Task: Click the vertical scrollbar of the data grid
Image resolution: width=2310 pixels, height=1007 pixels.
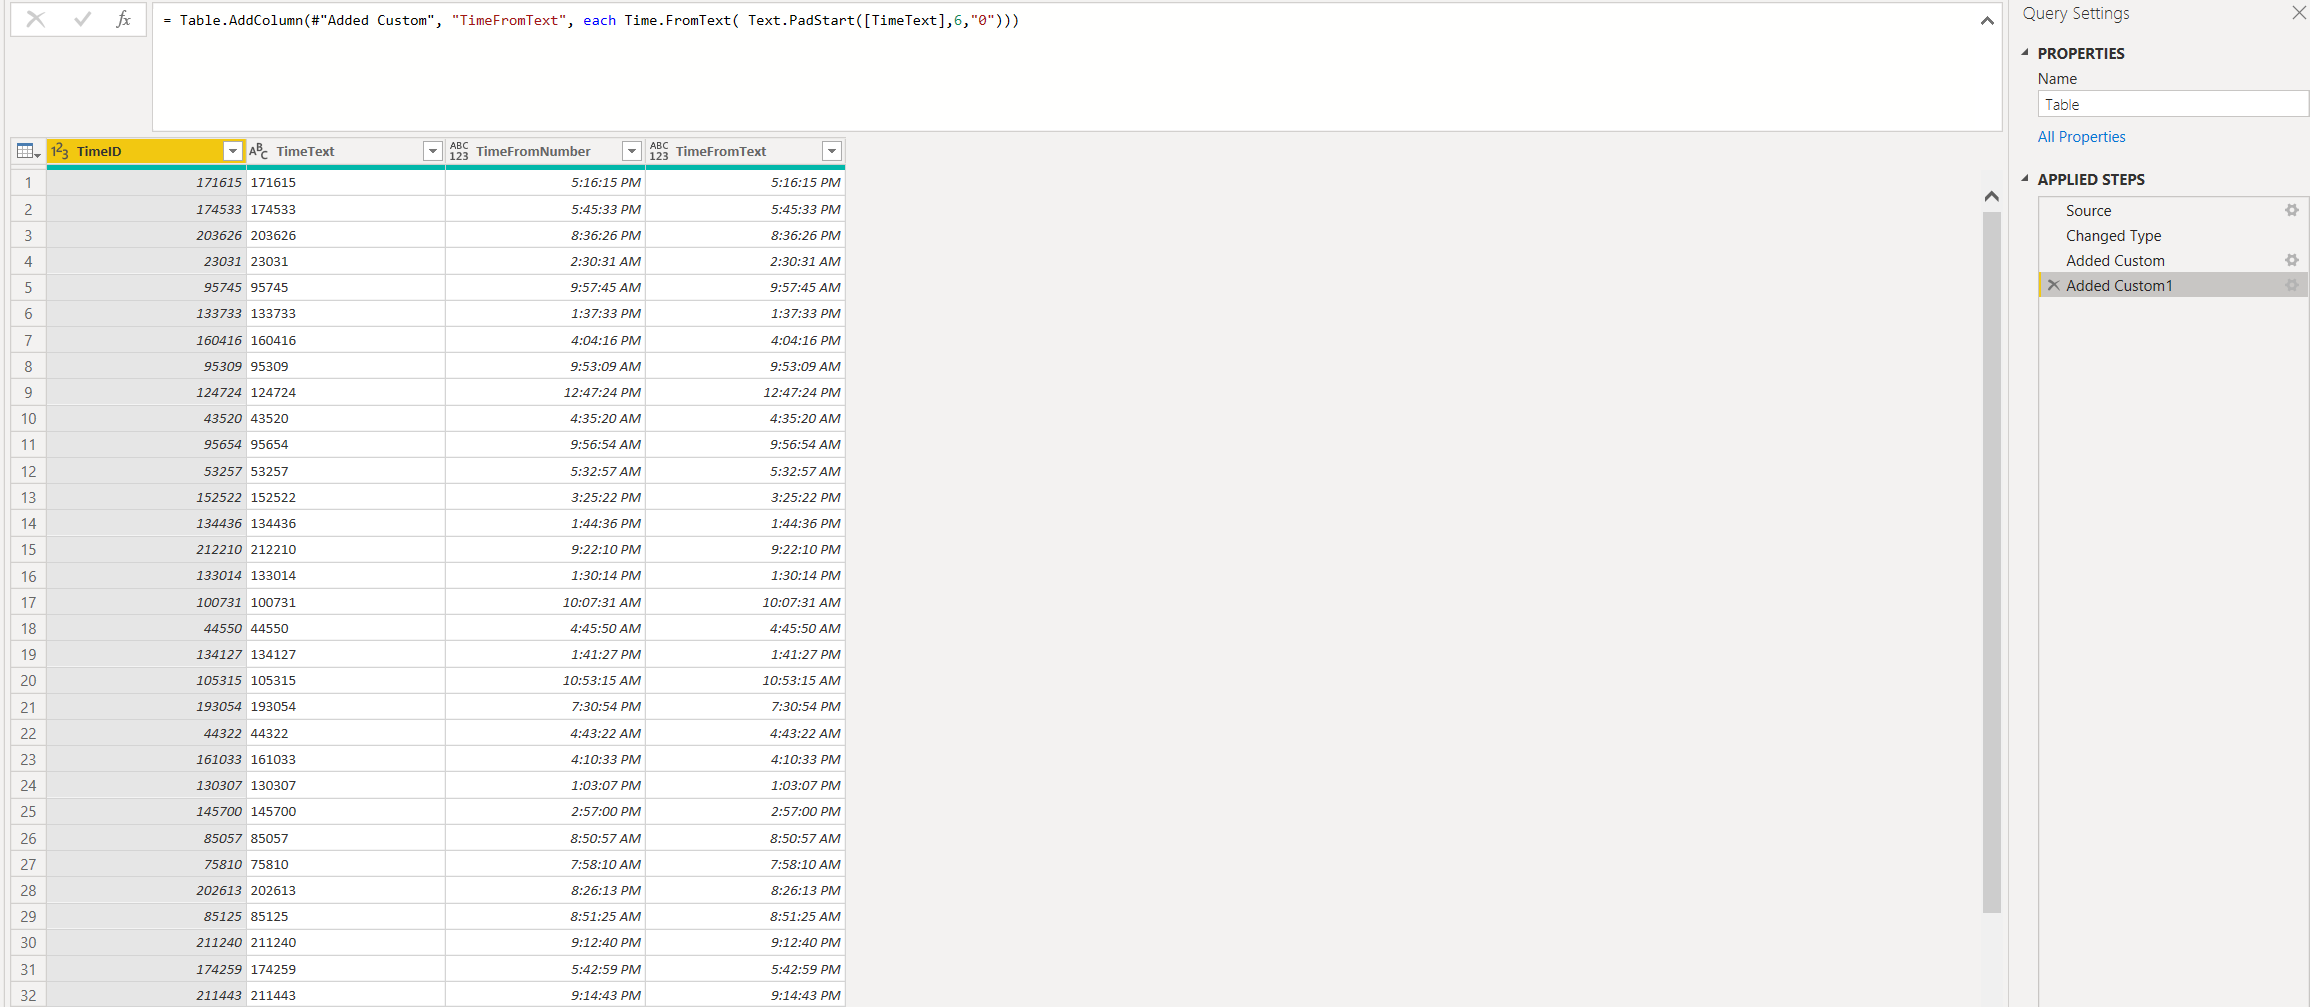Action: tap(1991, 560)
